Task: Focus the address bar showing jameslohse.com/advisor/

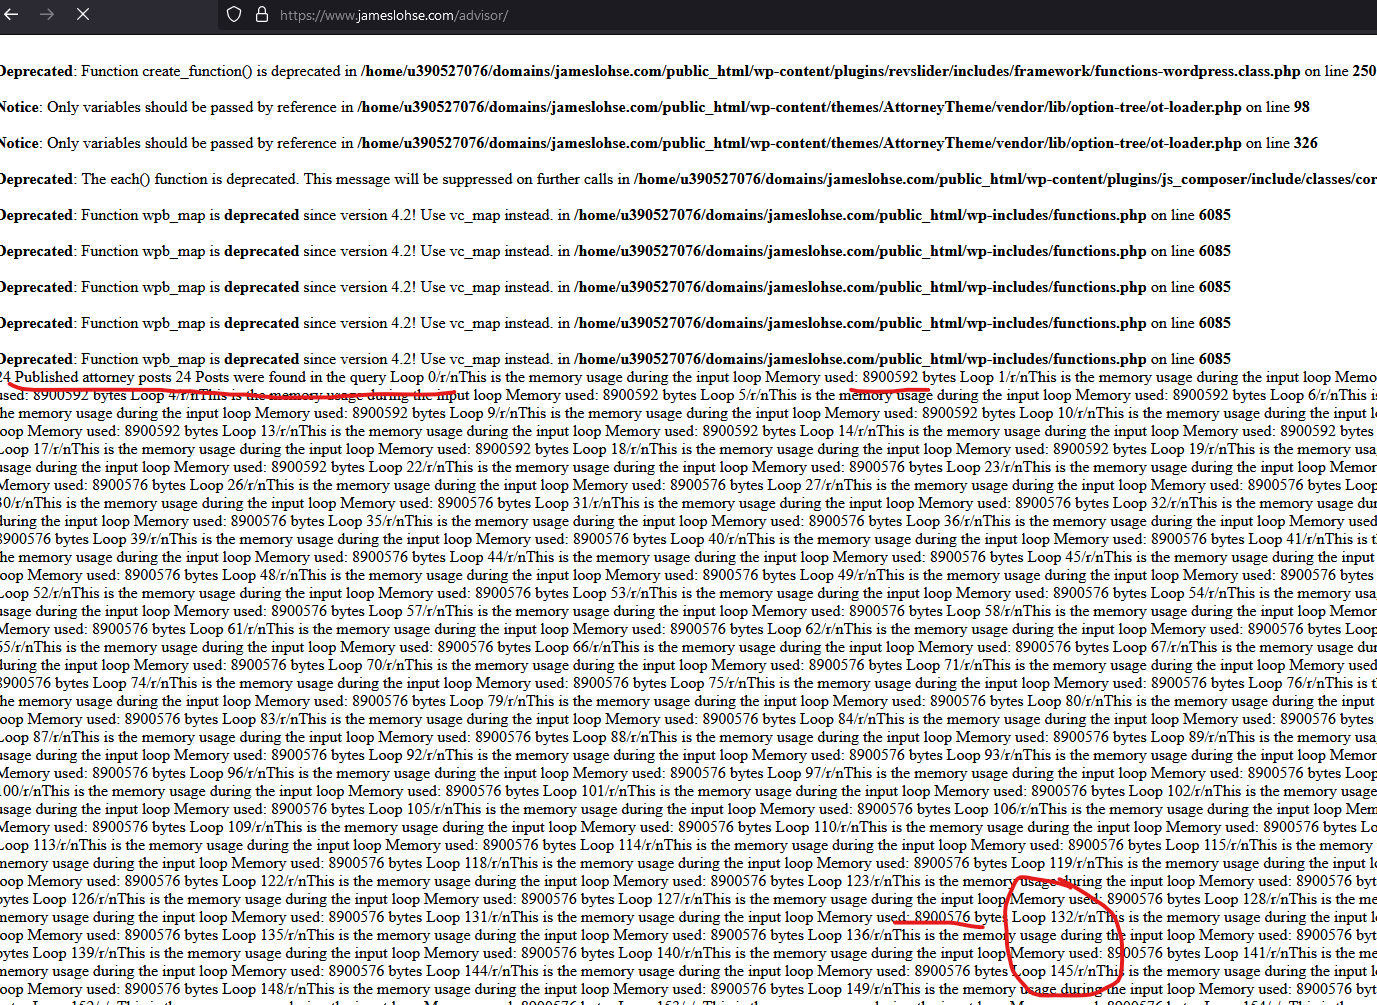Action: coord(394,15)
